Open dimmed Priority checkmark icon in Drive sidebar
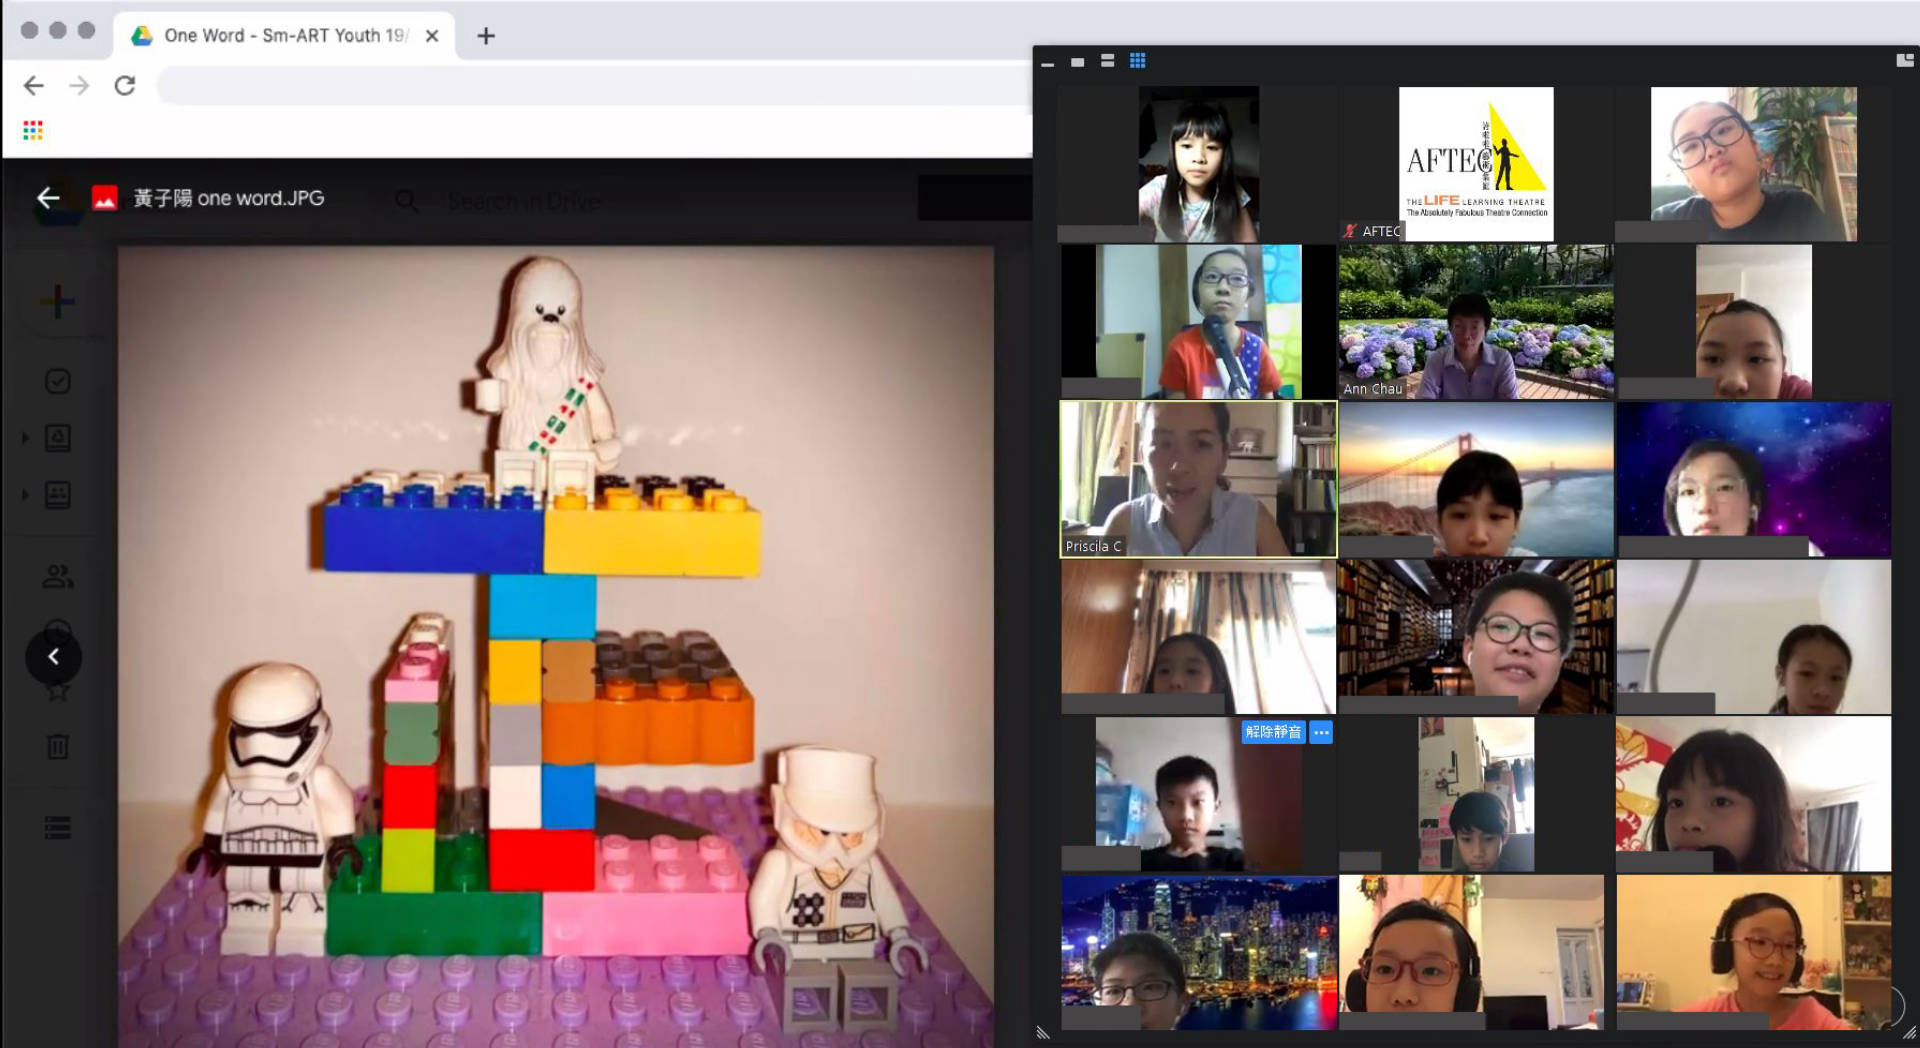The height and width of the screenshot is (1048, 1920). (58, 381)
